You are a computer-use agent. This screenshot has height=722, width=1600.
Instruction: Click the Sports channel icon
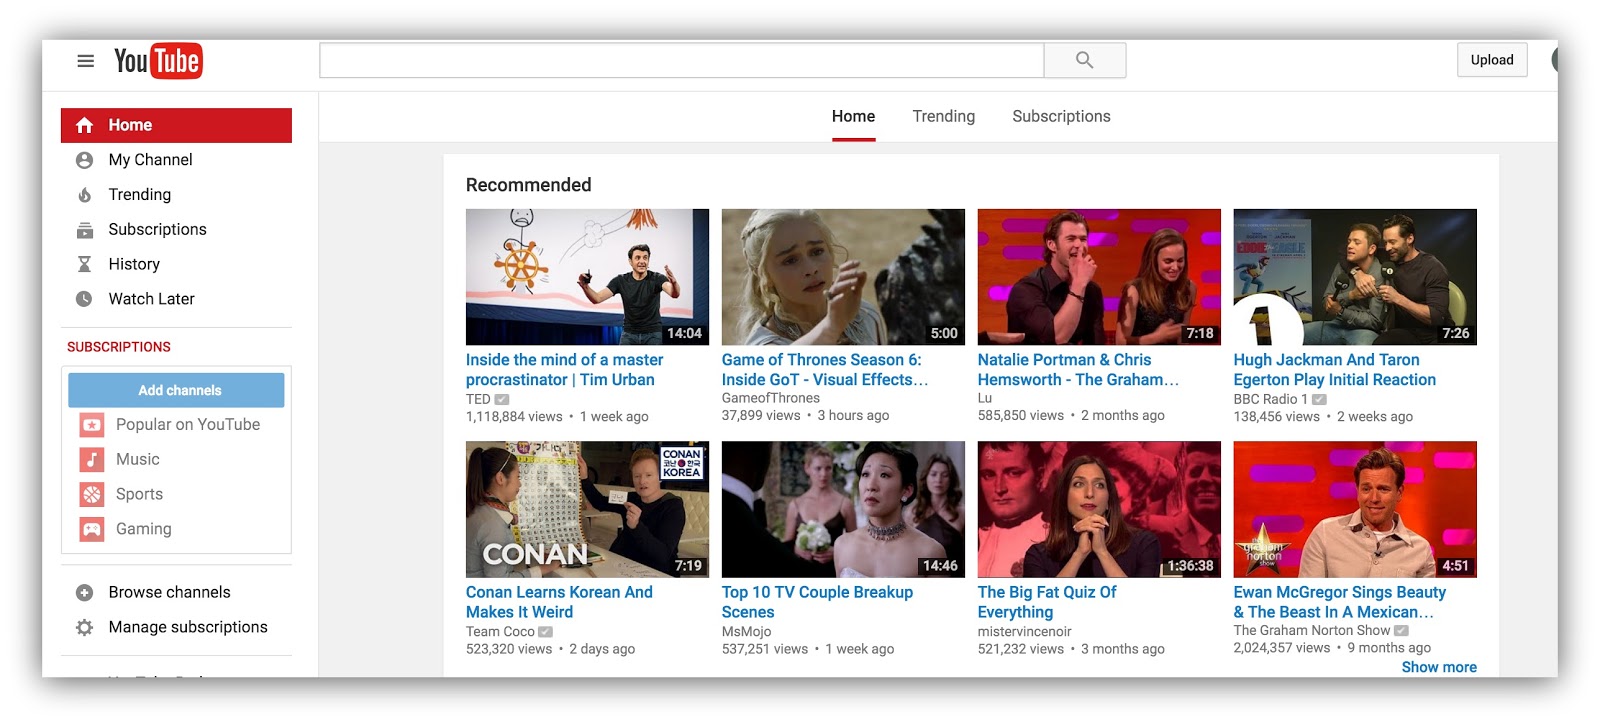pyautogui.click(x=92, y=494)
